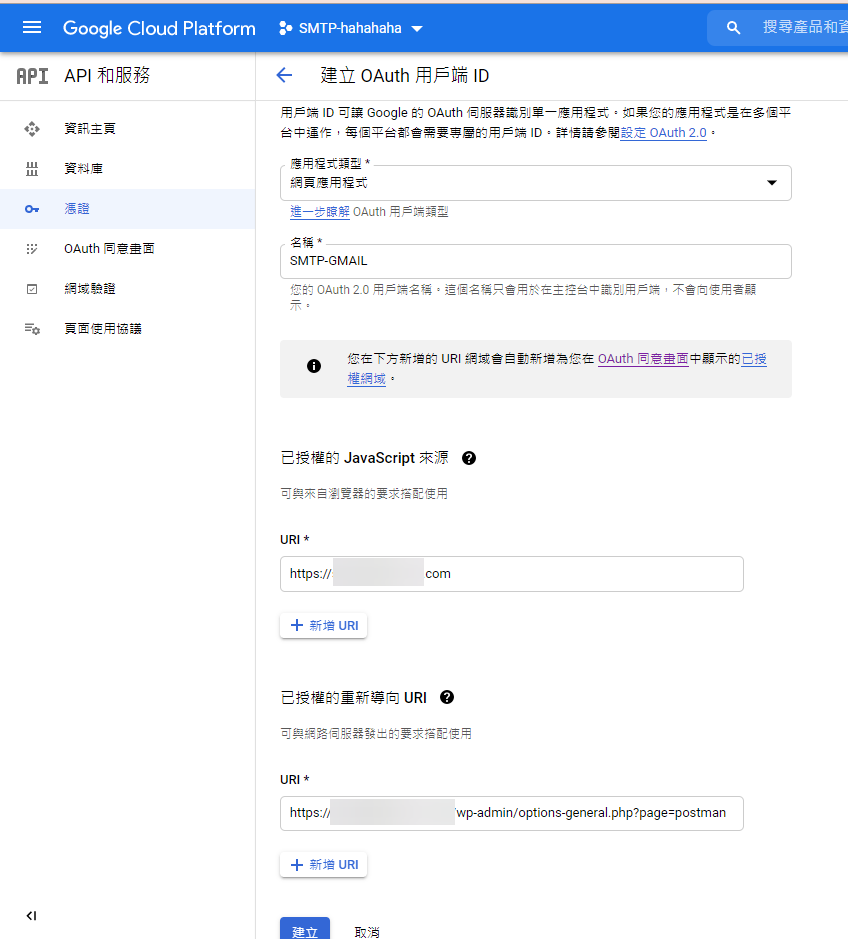Open the 設定 OAuth 2.0 link
The width and height of the screenshot is (848, 939).
point(664,133)
